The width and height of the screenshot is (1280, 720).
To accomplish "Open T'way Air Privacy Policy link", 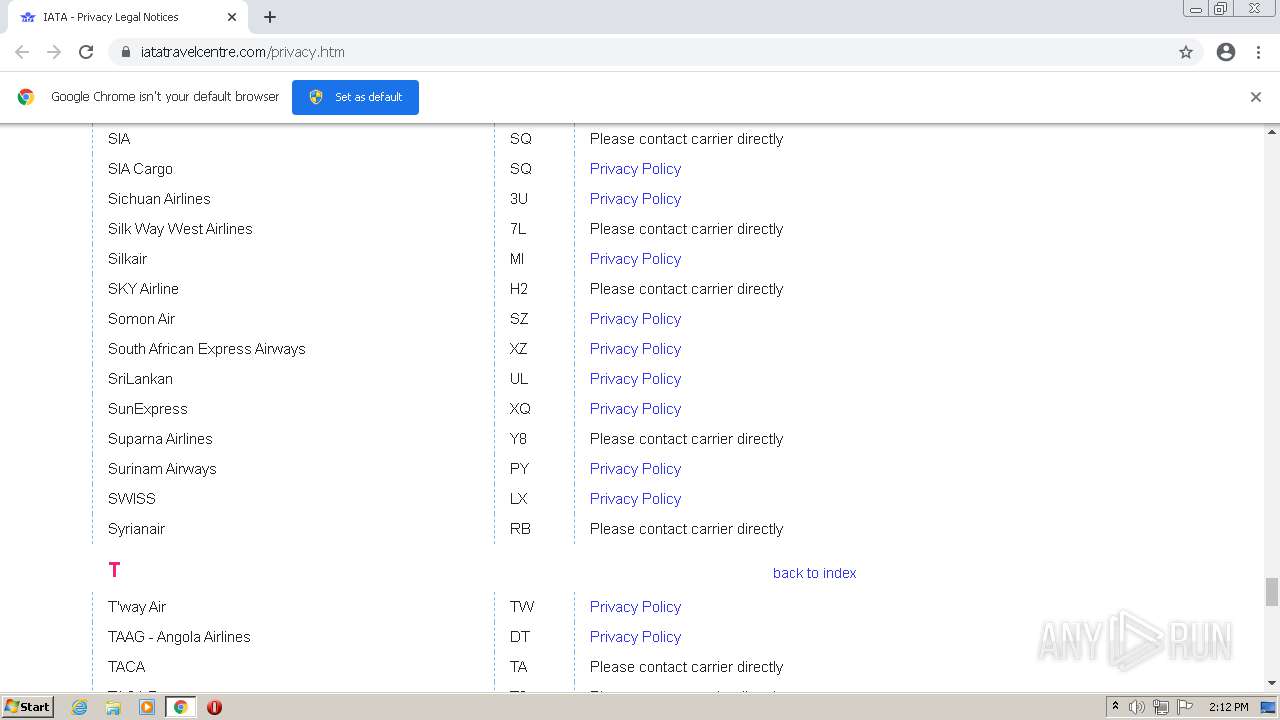I will click(635, 607).
